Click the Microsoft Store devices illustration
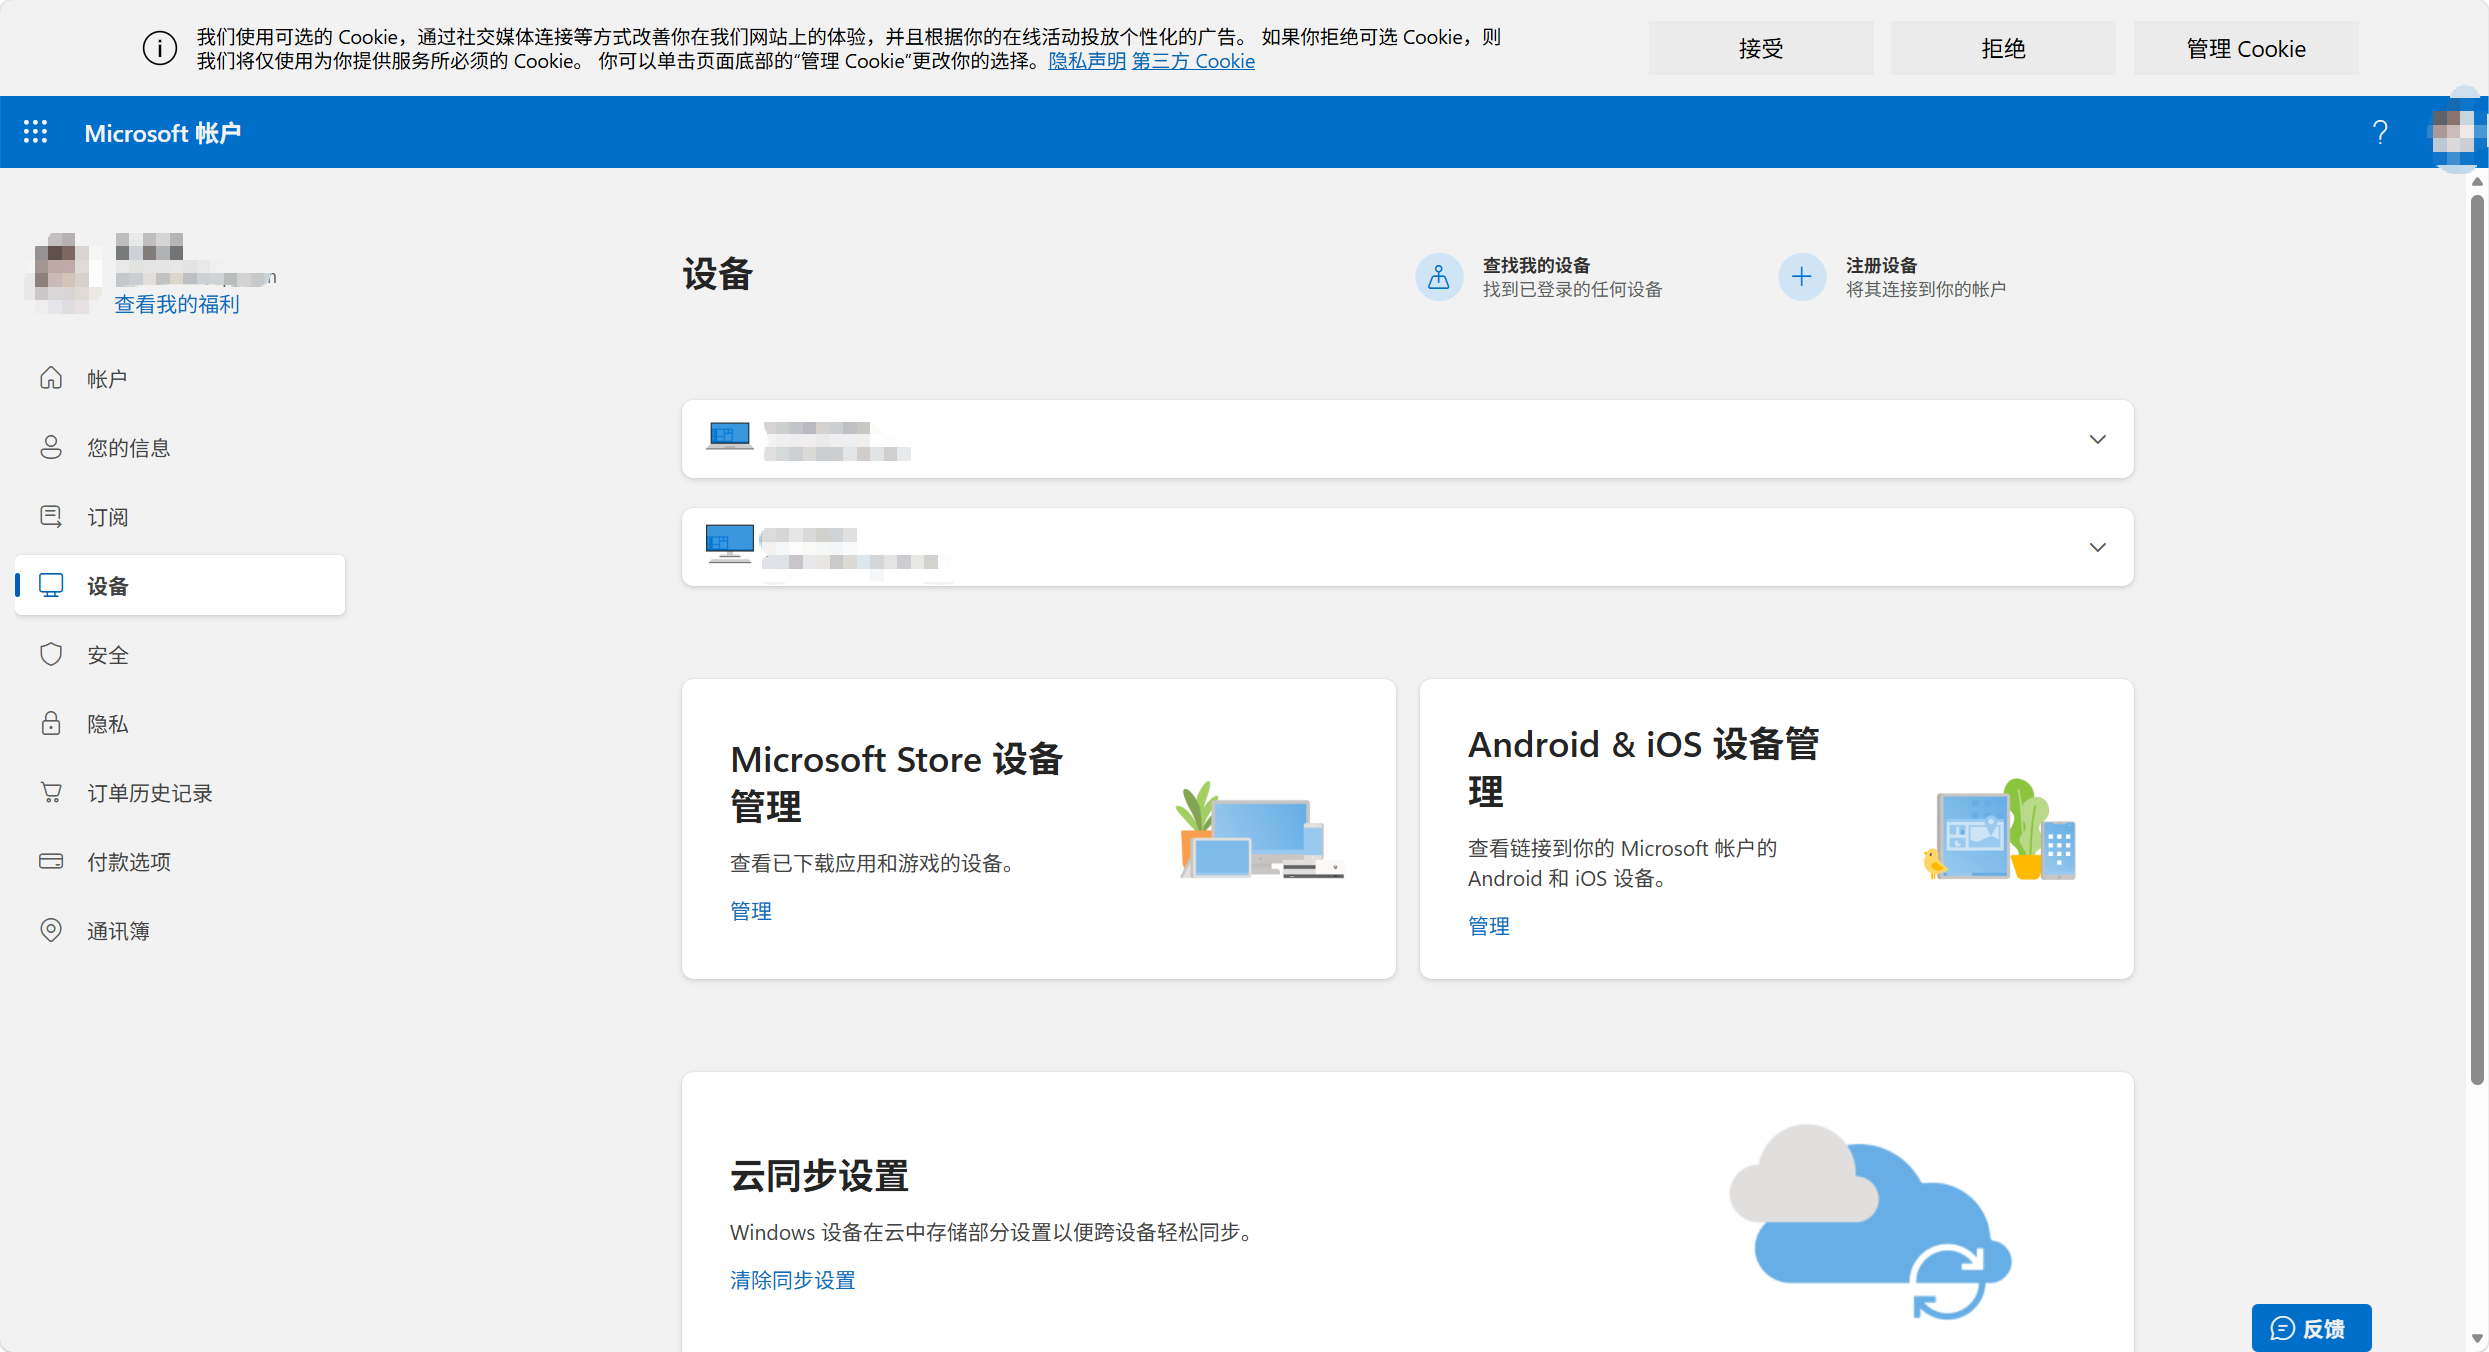The width and height of the screenshot is (2489, 1352). (x=1260, y=830)
